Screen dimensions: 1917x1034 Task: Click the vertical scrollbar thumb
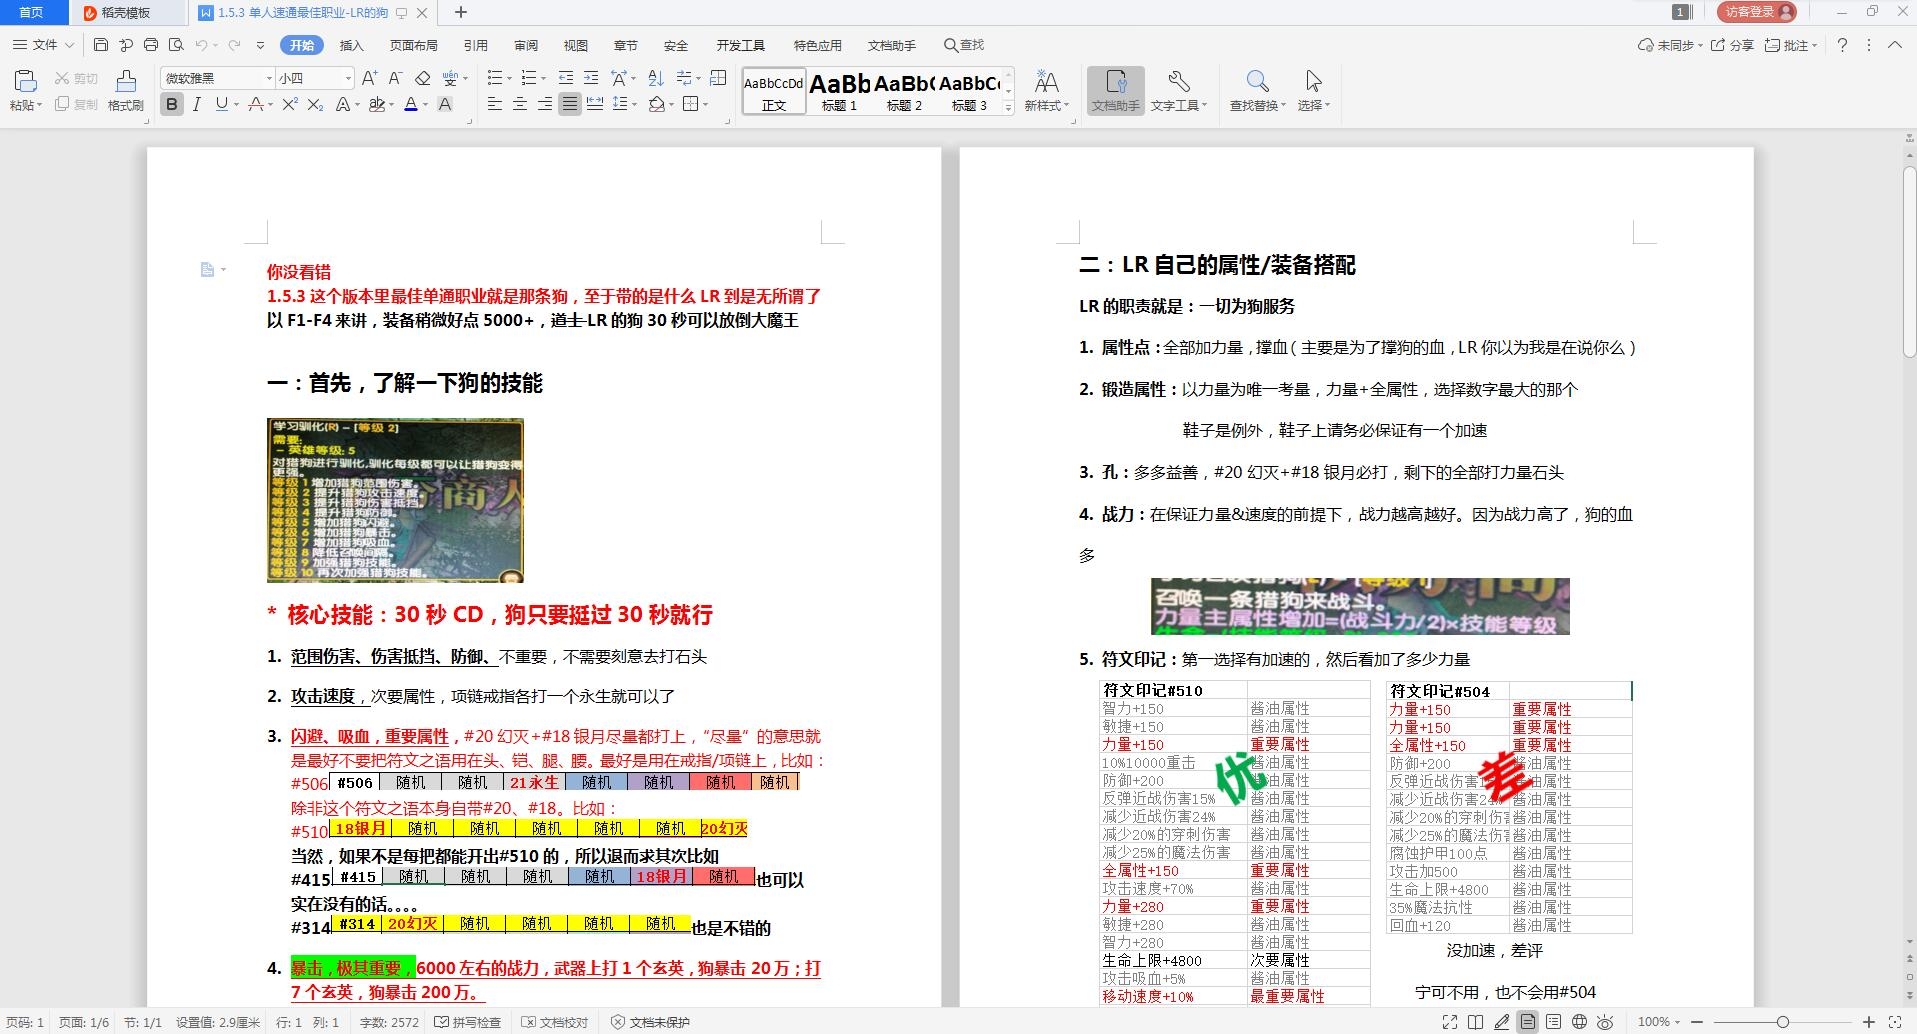1909,262
